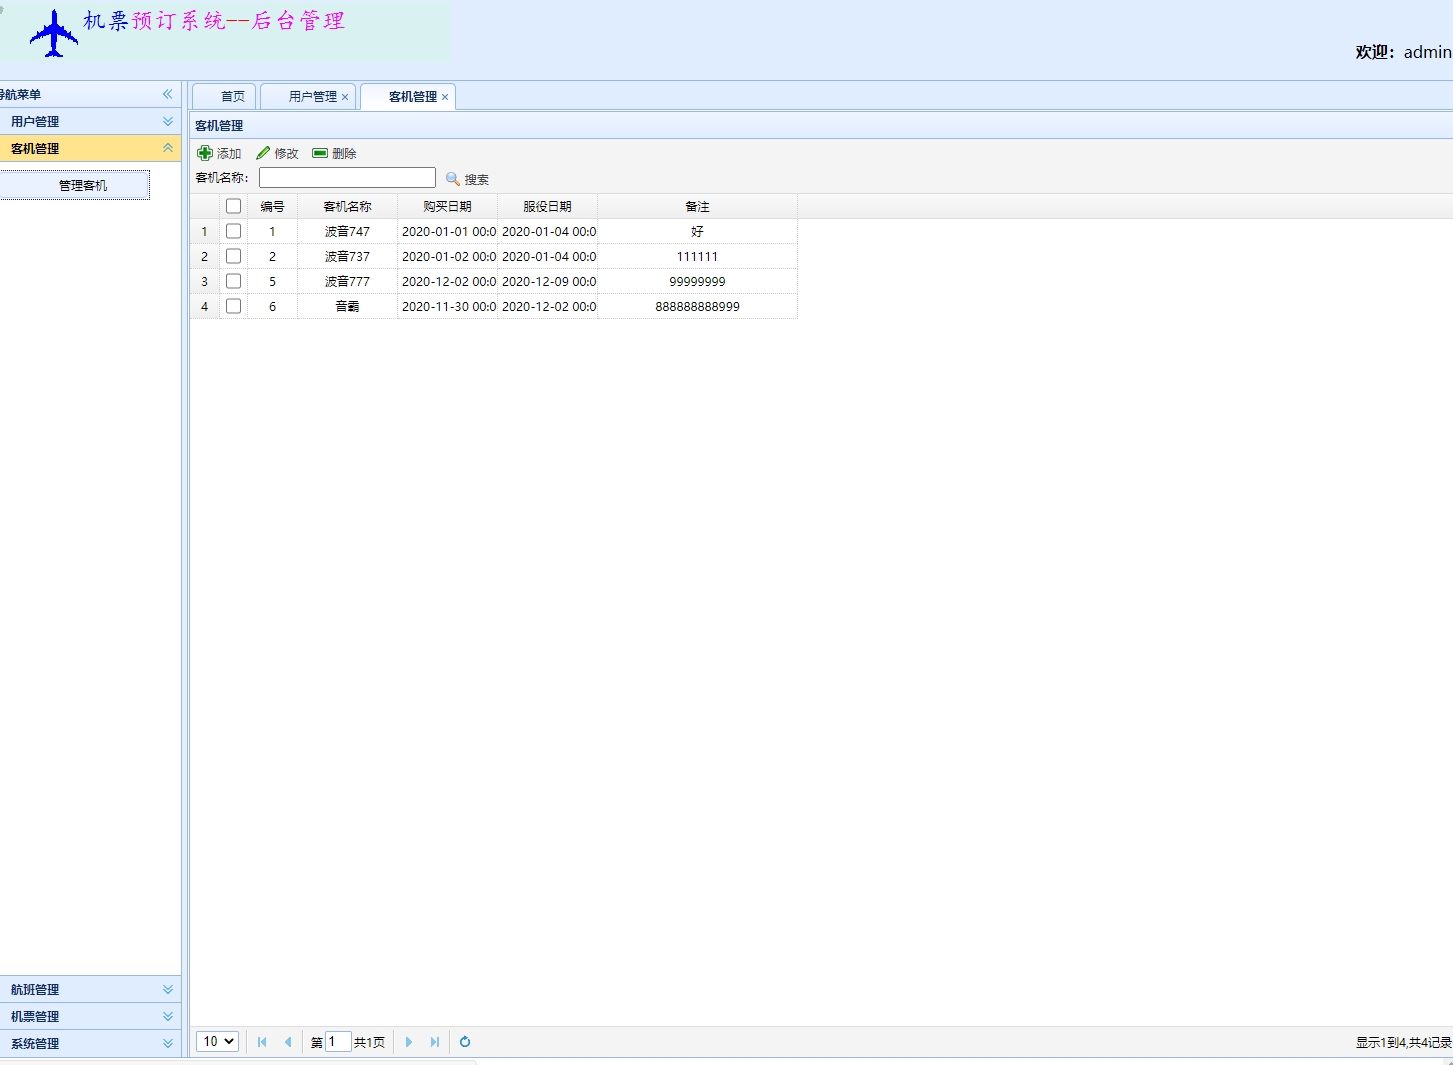Screen dimensions: 1453x1065
Task: Click the delete minus icon
Action: (320, 153)
